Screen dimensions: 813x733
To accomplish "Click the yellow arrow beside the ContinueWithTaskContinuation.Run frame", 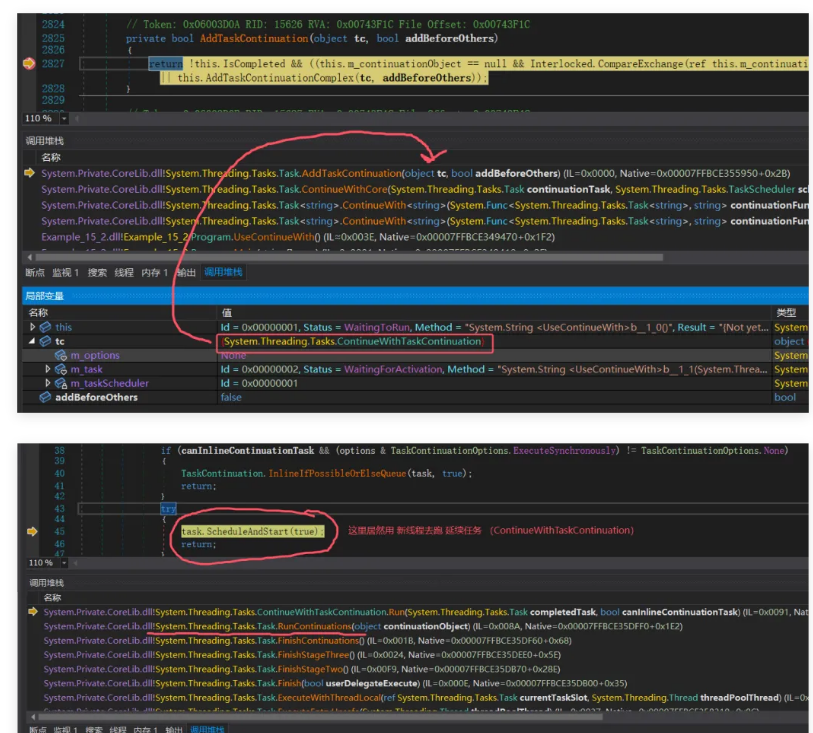I will coord(33,612).
